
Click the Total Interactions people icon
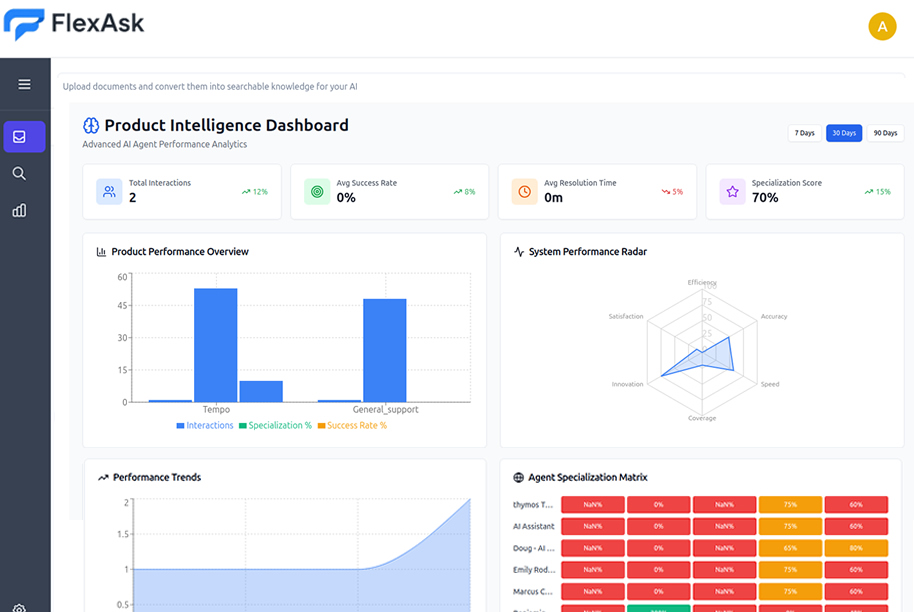(x=109, y=192)
